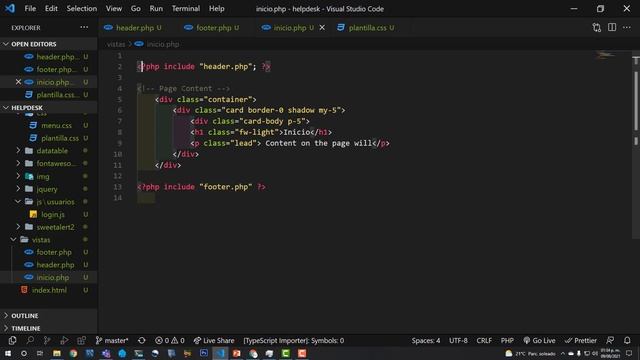Screen dimensions: 640x360
Task: Change line endings via CRLF
Action: click(x=484, y=340)
